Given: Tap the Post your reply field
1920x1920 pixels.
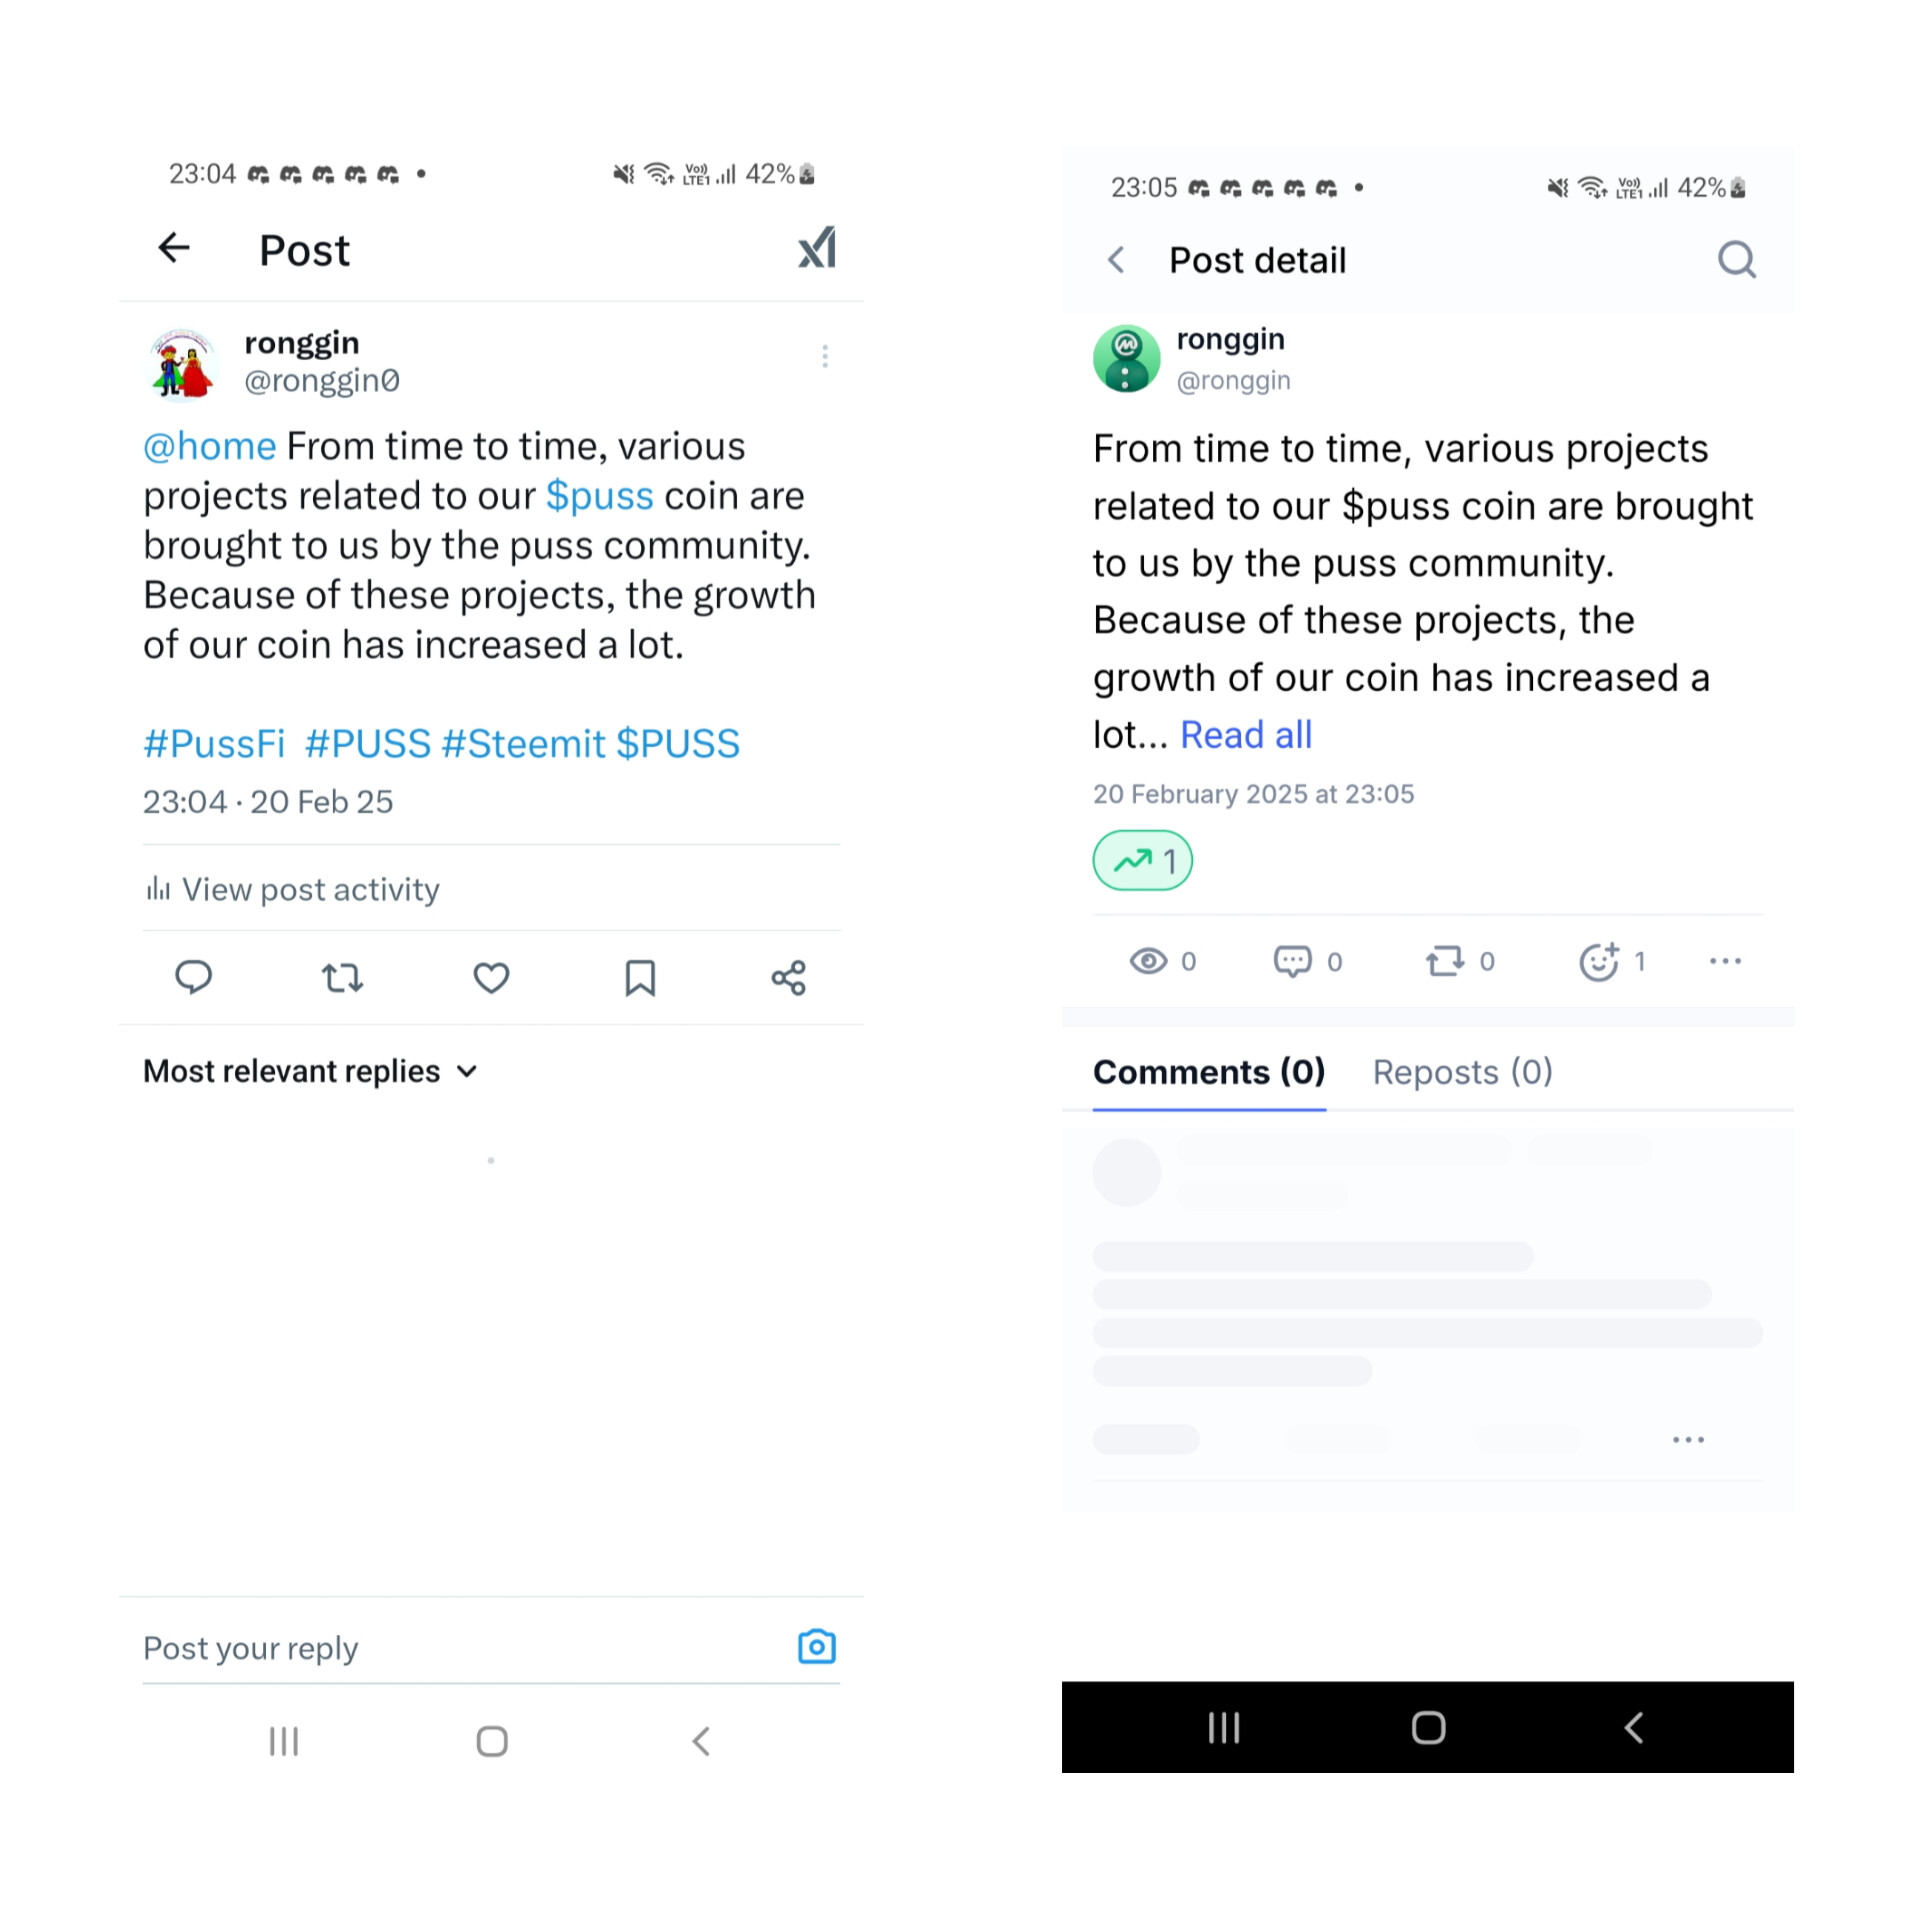Looking at the screenshot, I should pyautogui.click(x=460, y=1647).
